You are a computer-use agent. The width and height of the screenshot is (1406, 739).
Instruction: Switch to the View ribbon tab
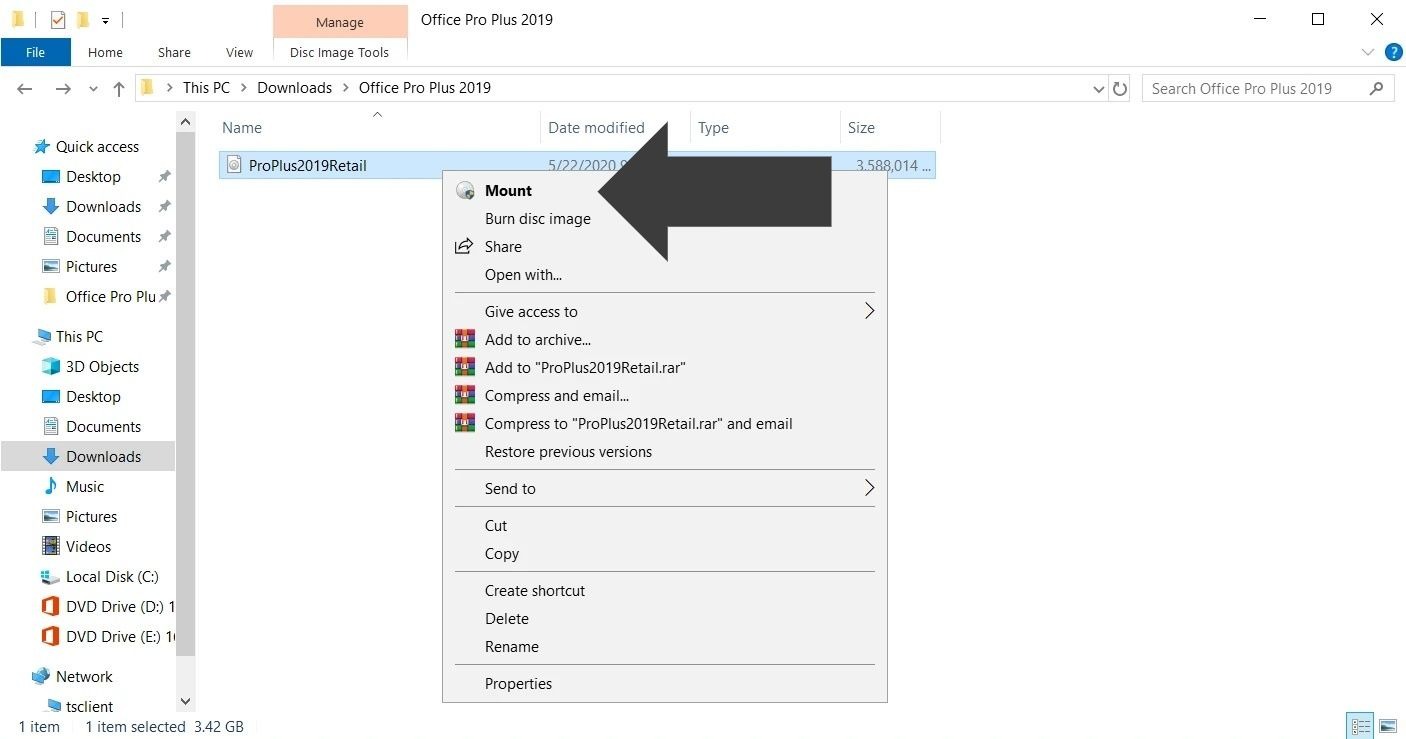point(240,52)
